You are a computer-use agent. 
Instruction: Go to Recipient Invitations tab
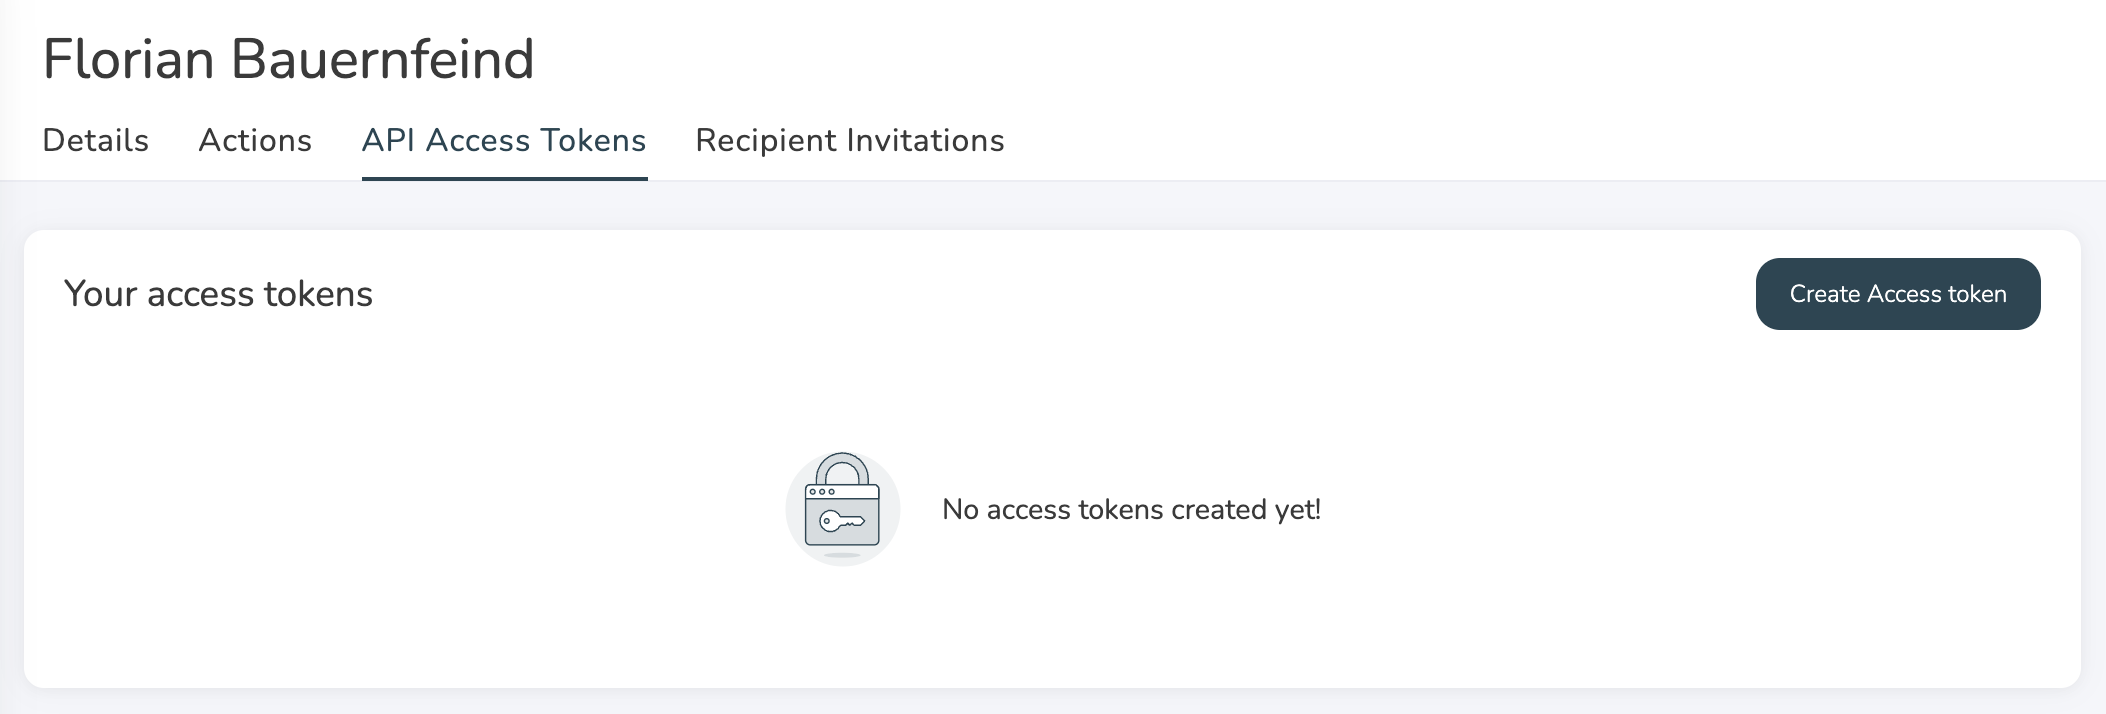(x=849, y=141)
